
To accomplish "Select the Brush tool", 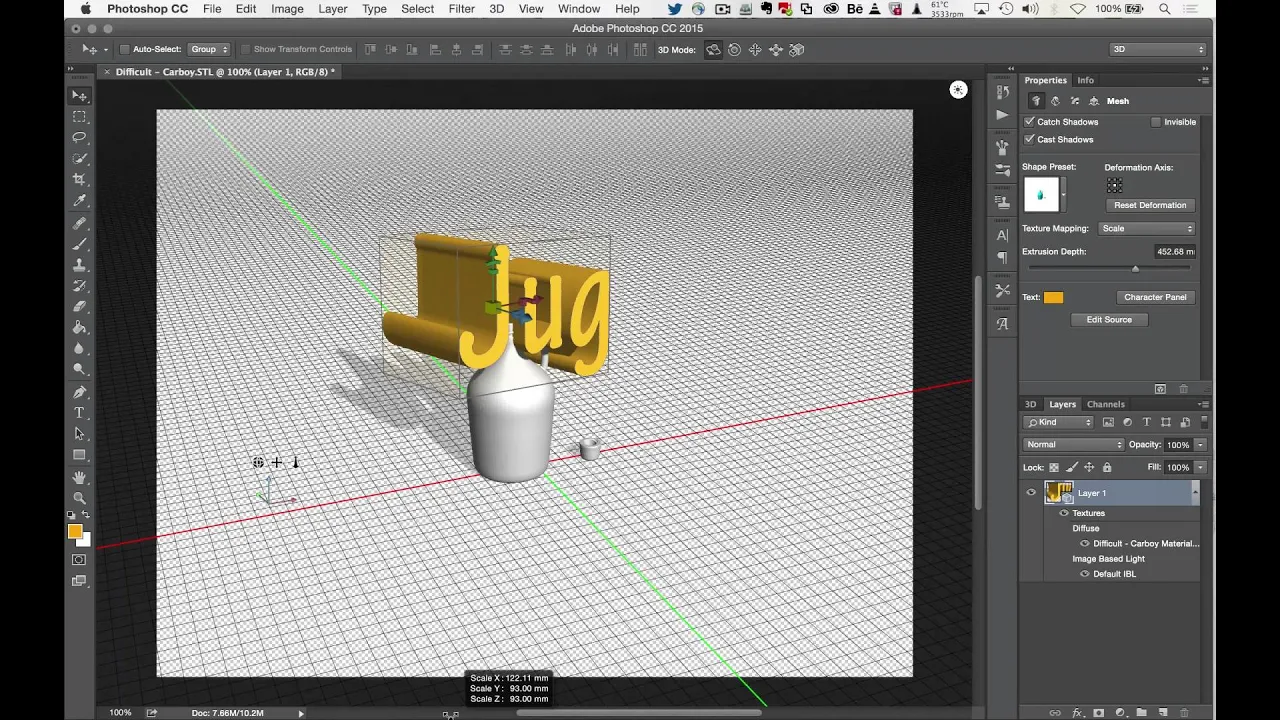I will pos(79,244).
